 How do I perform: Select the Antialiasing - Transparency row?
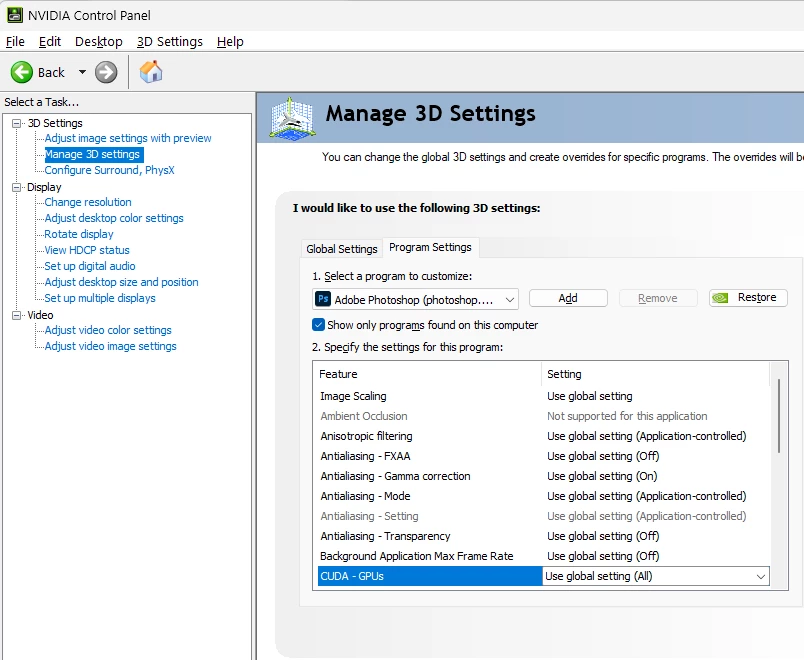point(544,536)
